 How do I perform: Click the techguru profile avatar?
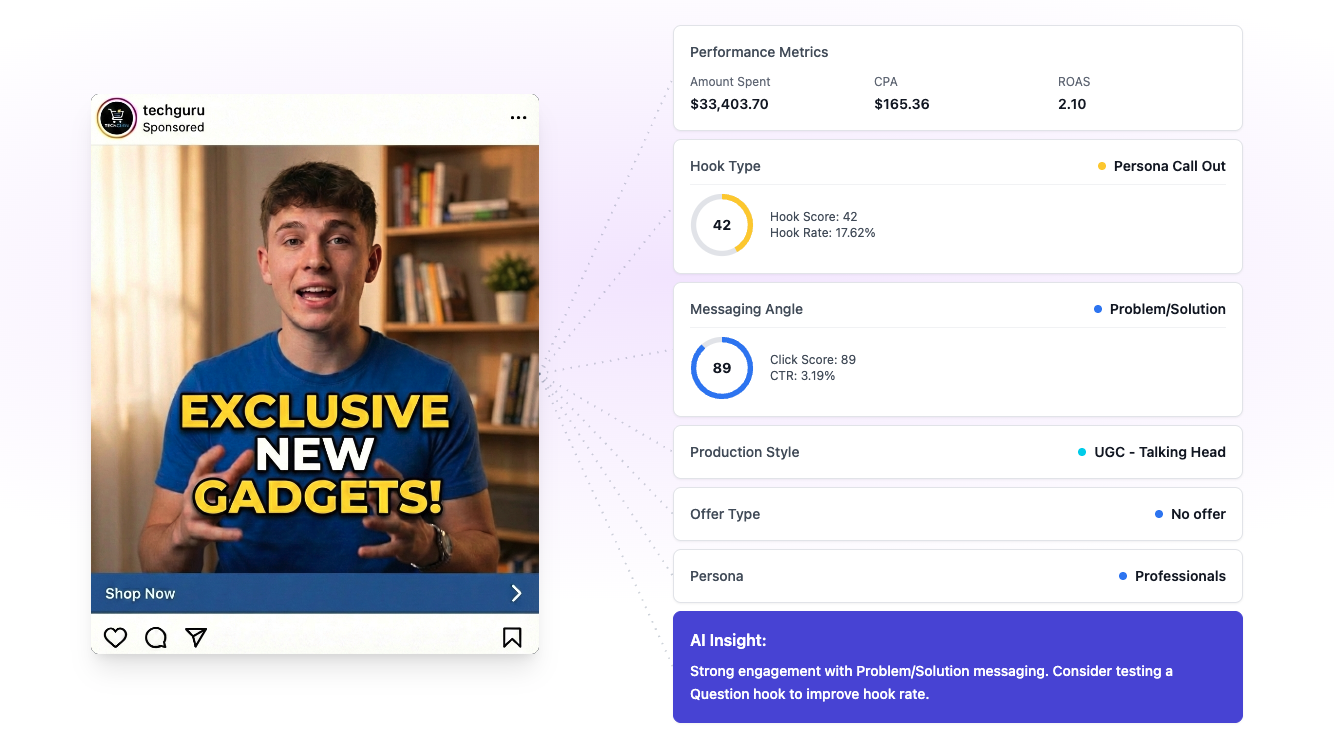[x=116, y=118]
